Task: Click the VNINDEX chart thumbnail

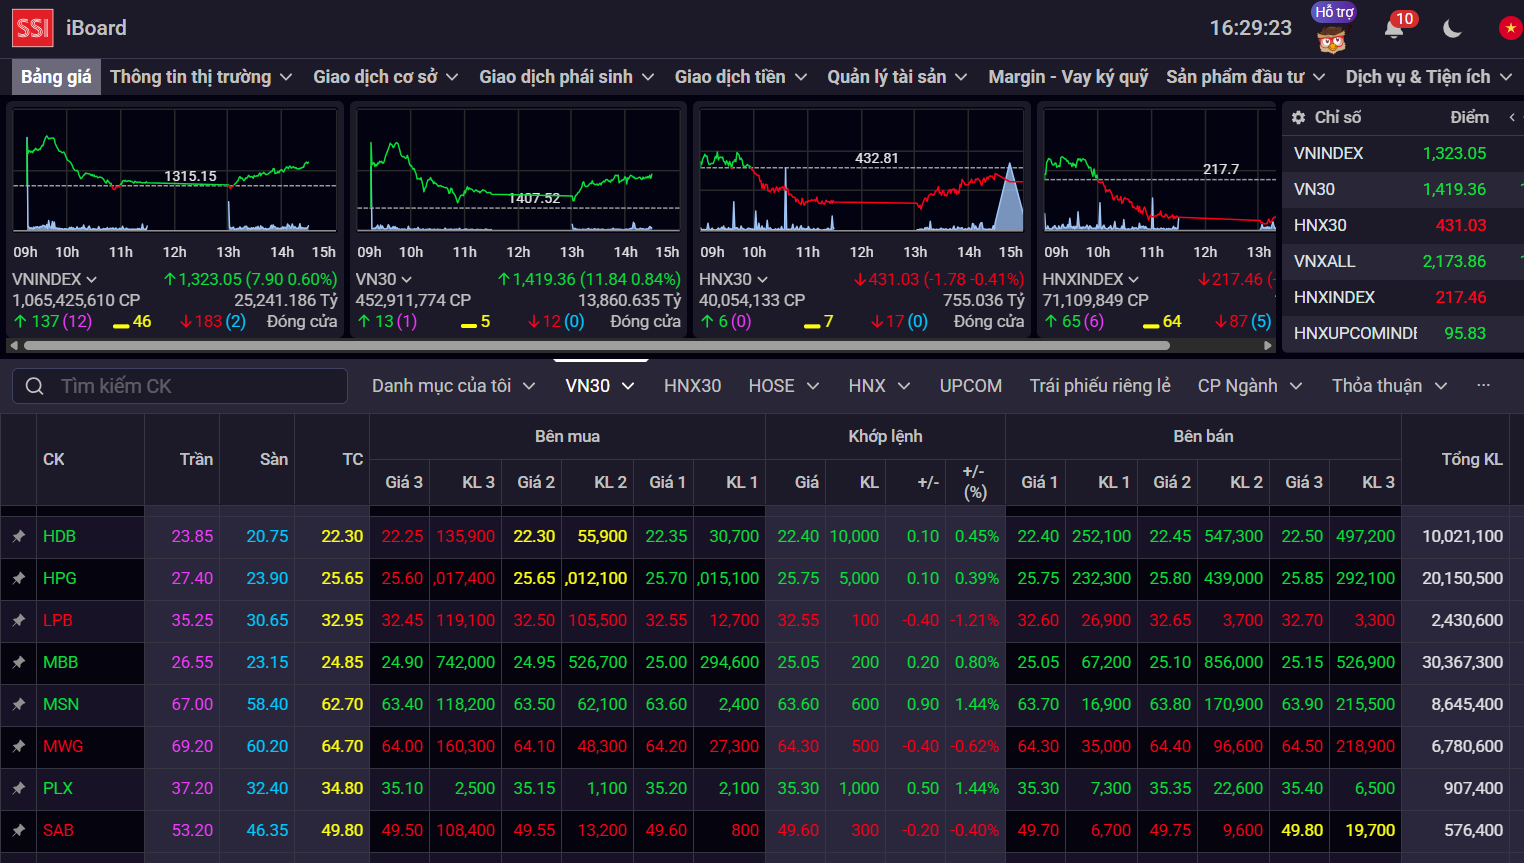Action: tap(174, 170)
